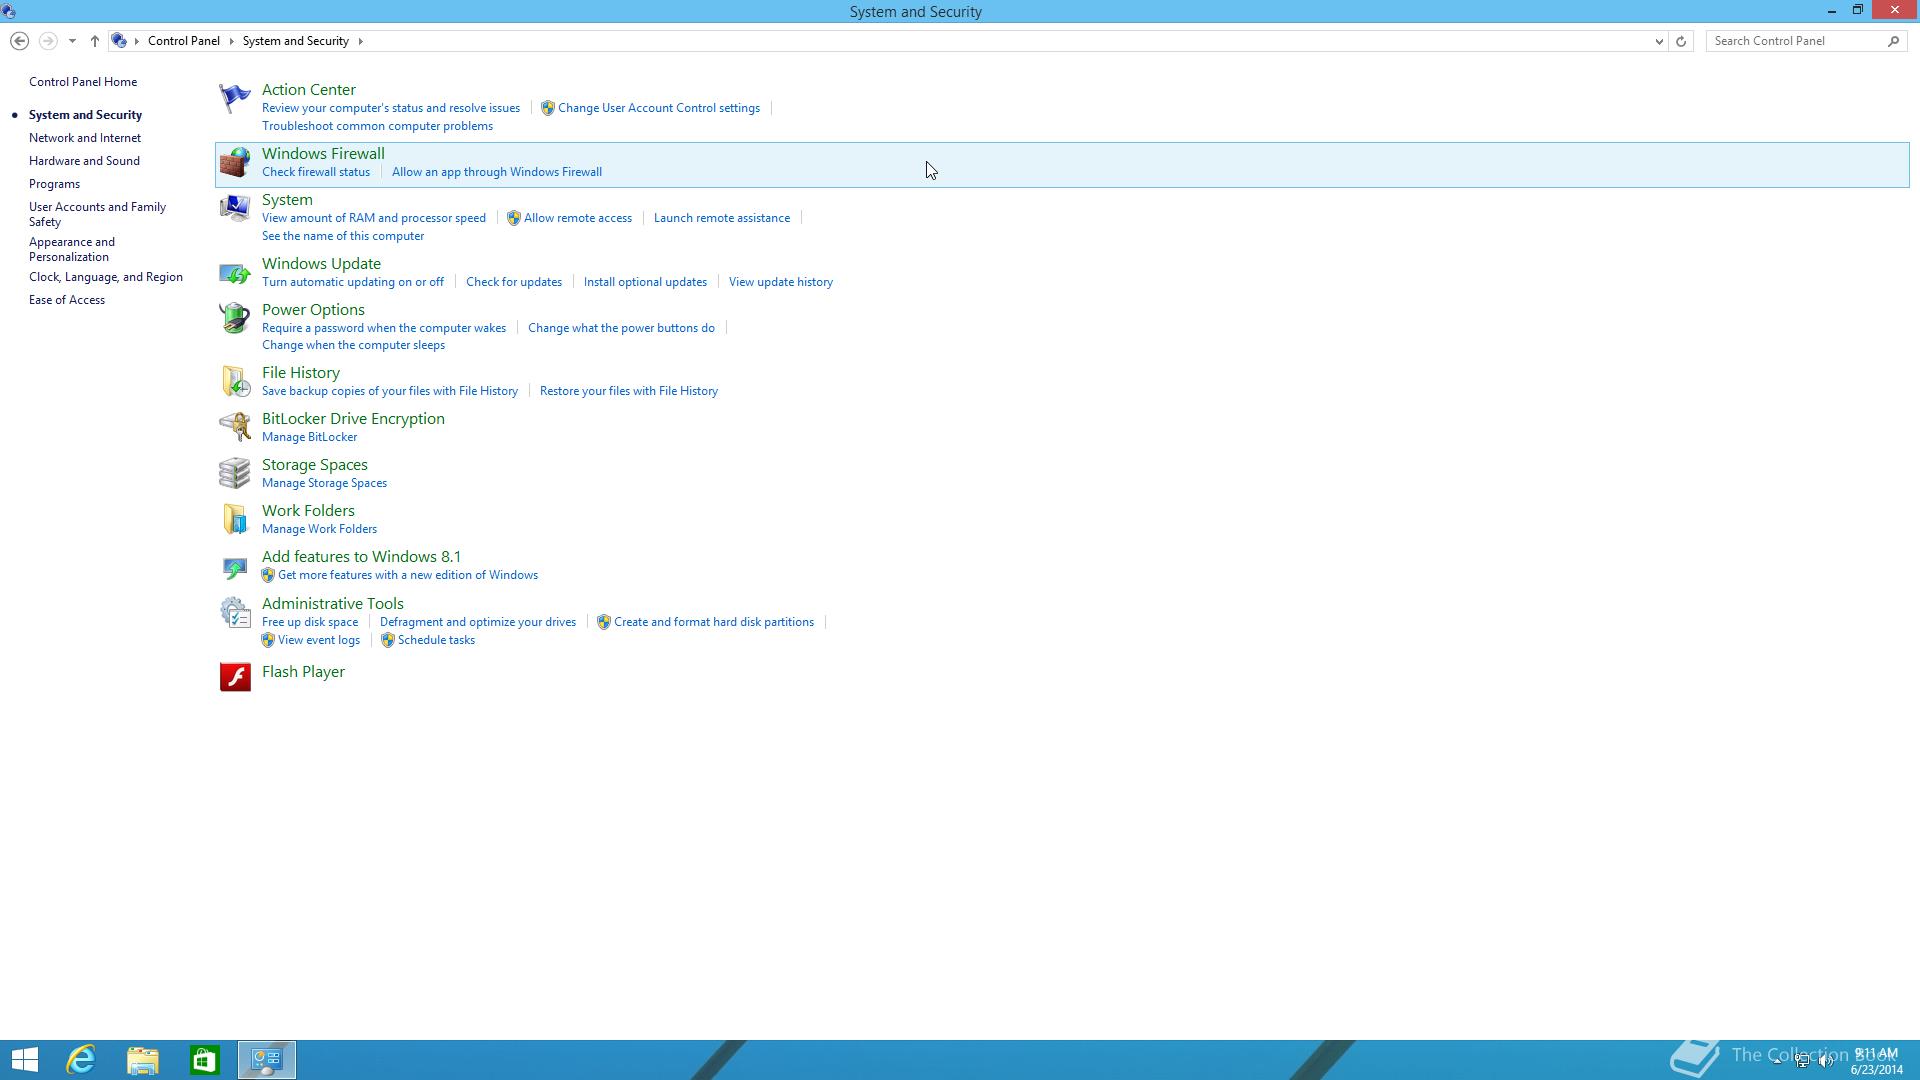Image resolution: width=1920 pixels, height=1080 pixels.
Task: Open the Windows Store taskbar icon
Action: coord(205,1060)
